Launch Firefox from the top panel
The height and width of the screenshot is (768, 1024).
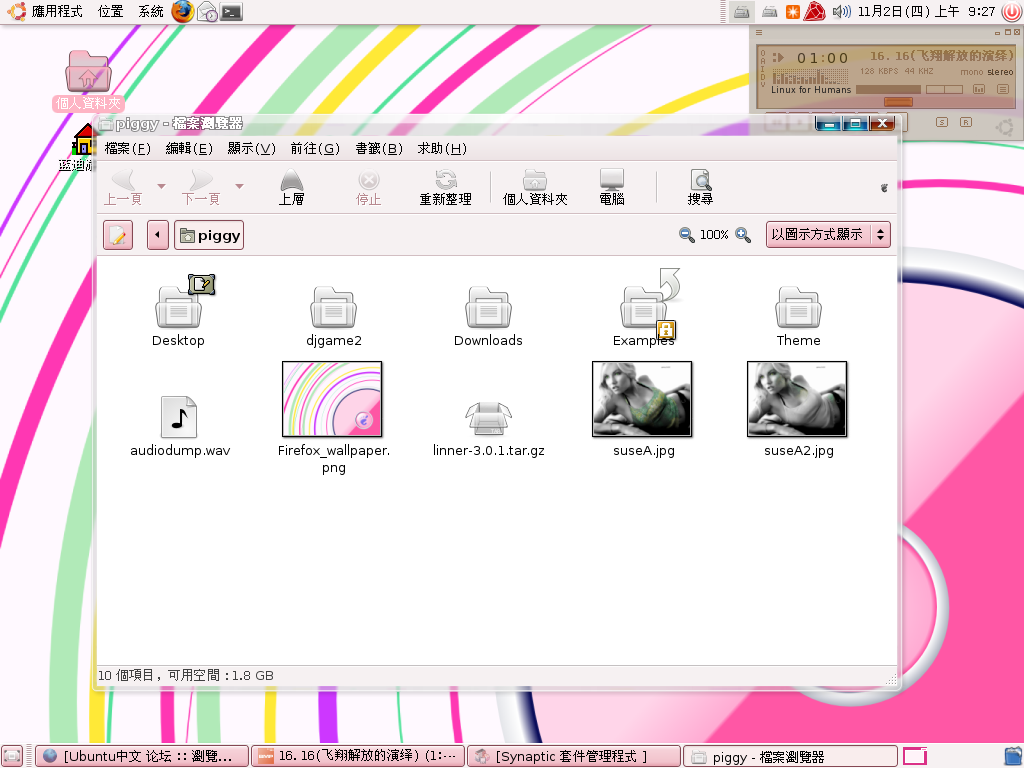click(183, 11)
